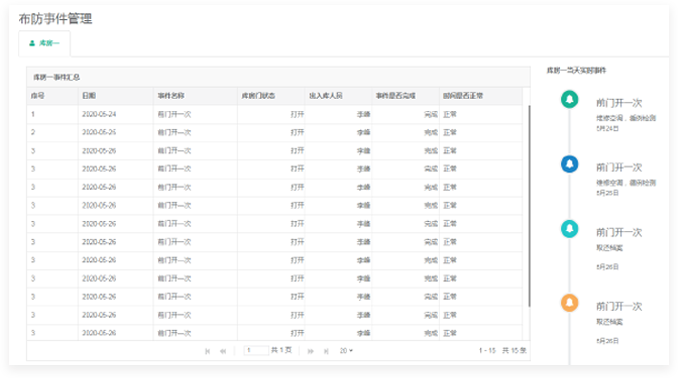Viewport: 678px width, 378px height.
Task: Click the 5月24日 timeline date
Action: [x=607, y=128]
